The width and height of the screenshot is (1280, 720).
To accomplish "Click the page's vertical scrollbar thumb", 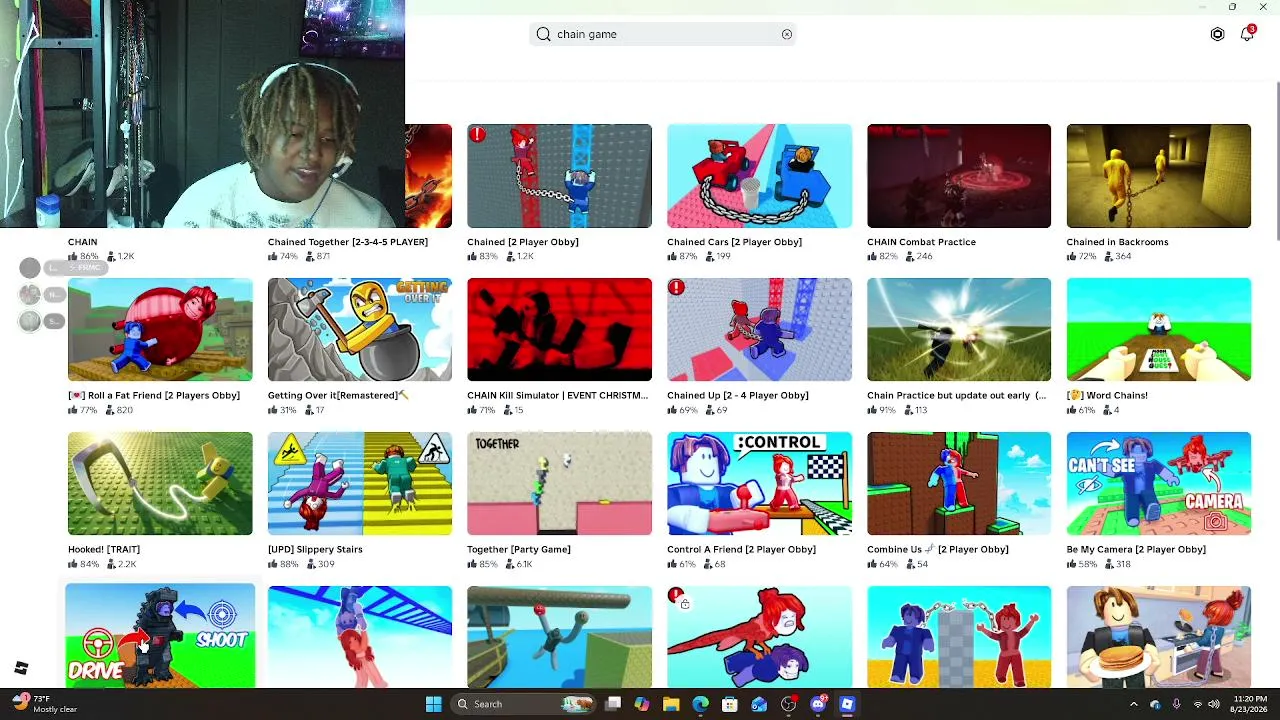I will pos(1276,162).
